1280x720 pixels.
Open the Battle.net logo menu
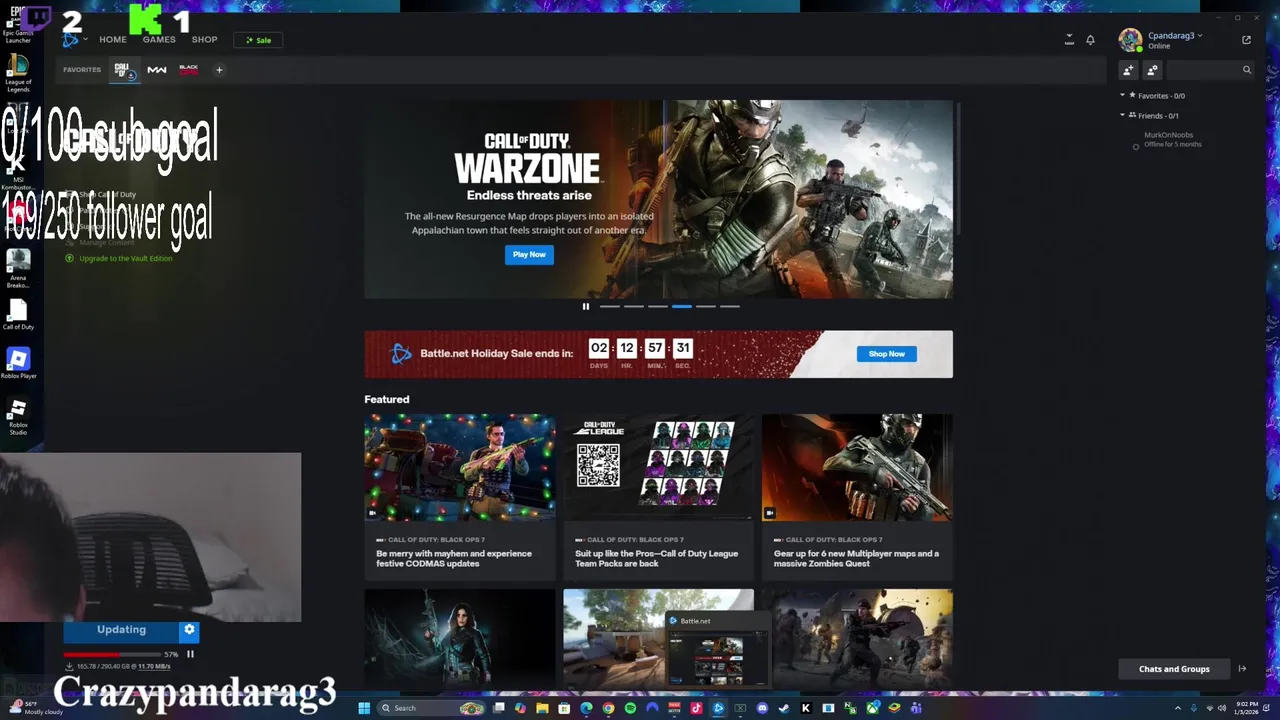(72, 40)
